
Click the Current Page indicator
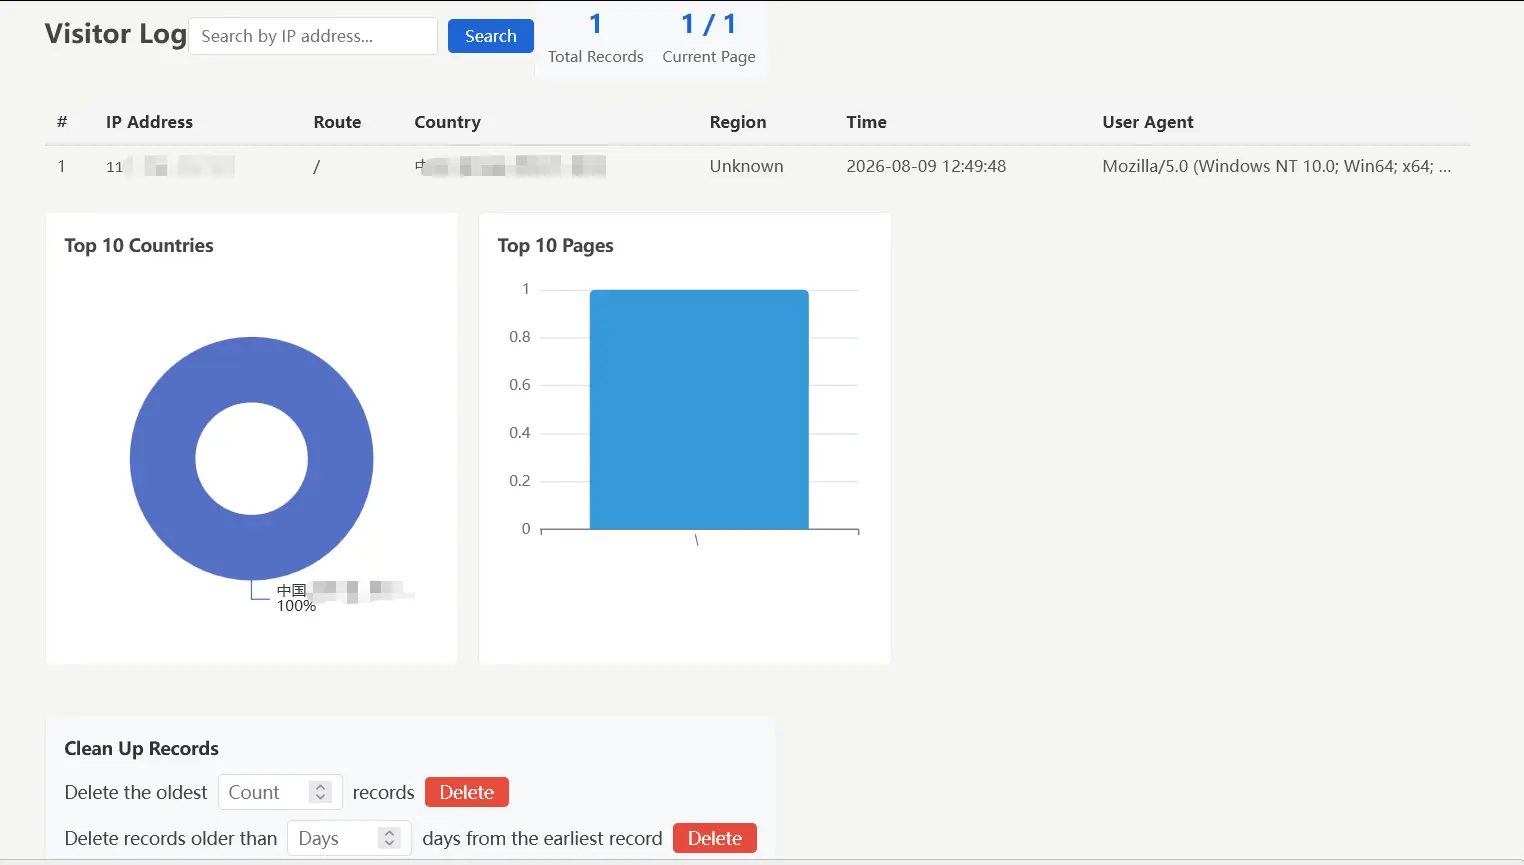tap(709, 38)
